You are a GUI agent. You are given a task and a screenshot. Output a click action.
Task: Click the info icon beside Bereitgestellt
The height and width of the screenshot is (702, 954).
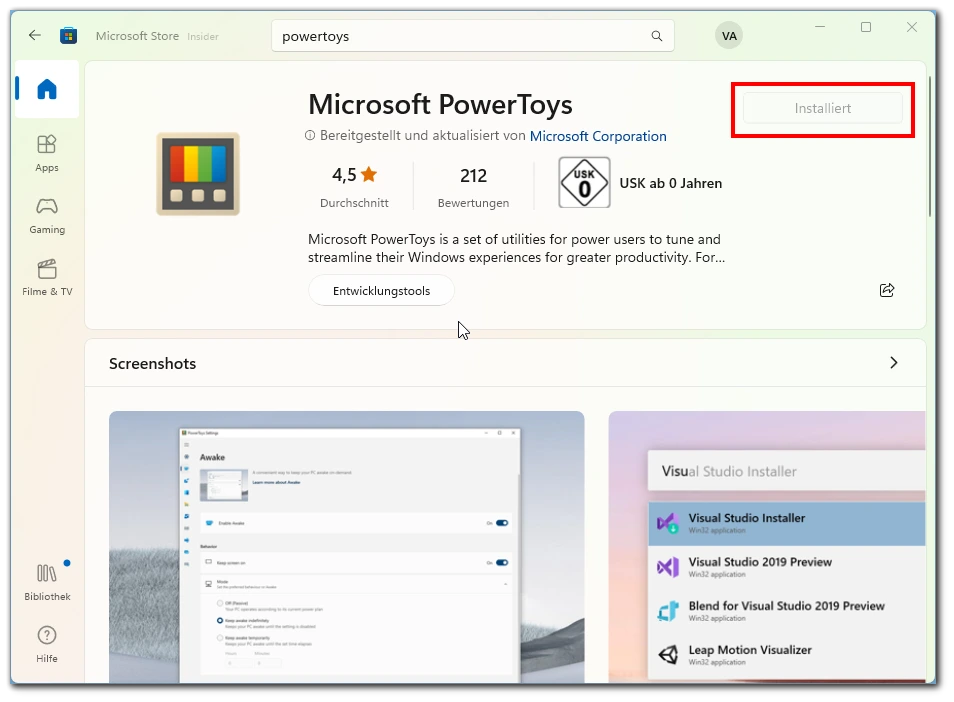[x=310, y=135]
